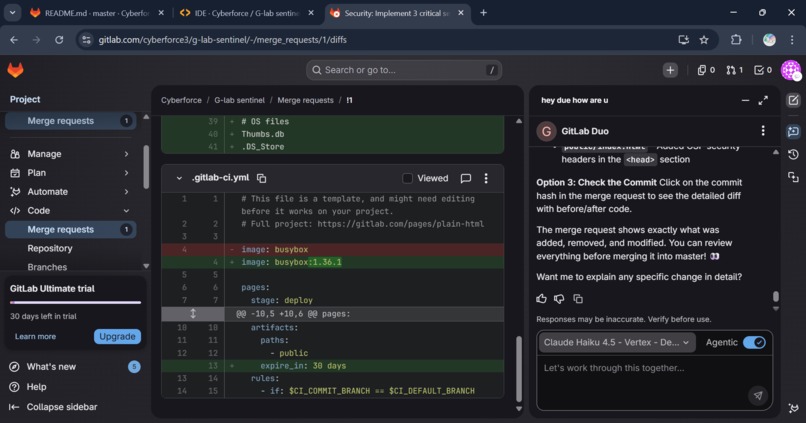Click the Search or go to field
The image size is (806, 423).
[x=404, y=70]
